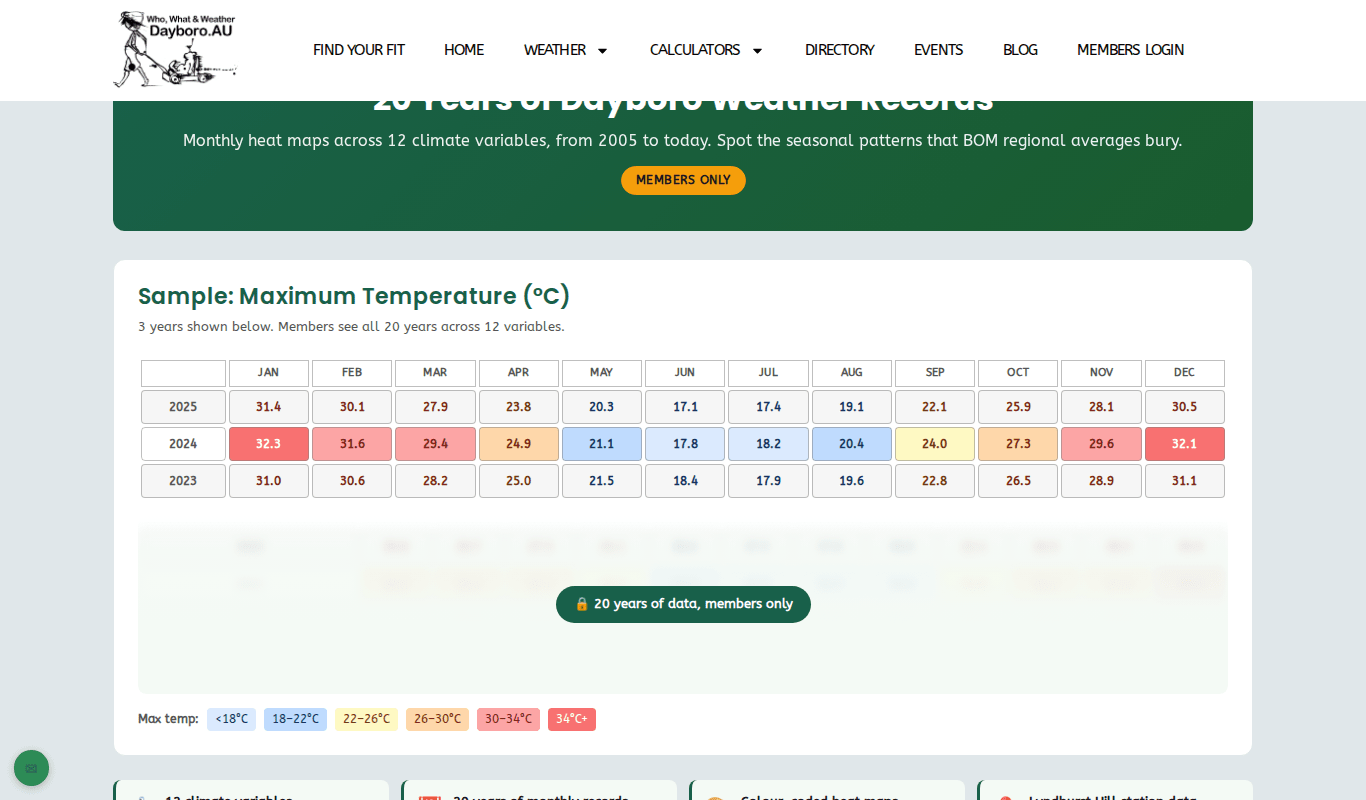Click the 2023 March value 28.2
The width and height of the screenshot is (1366, 800).
(435, 481)
